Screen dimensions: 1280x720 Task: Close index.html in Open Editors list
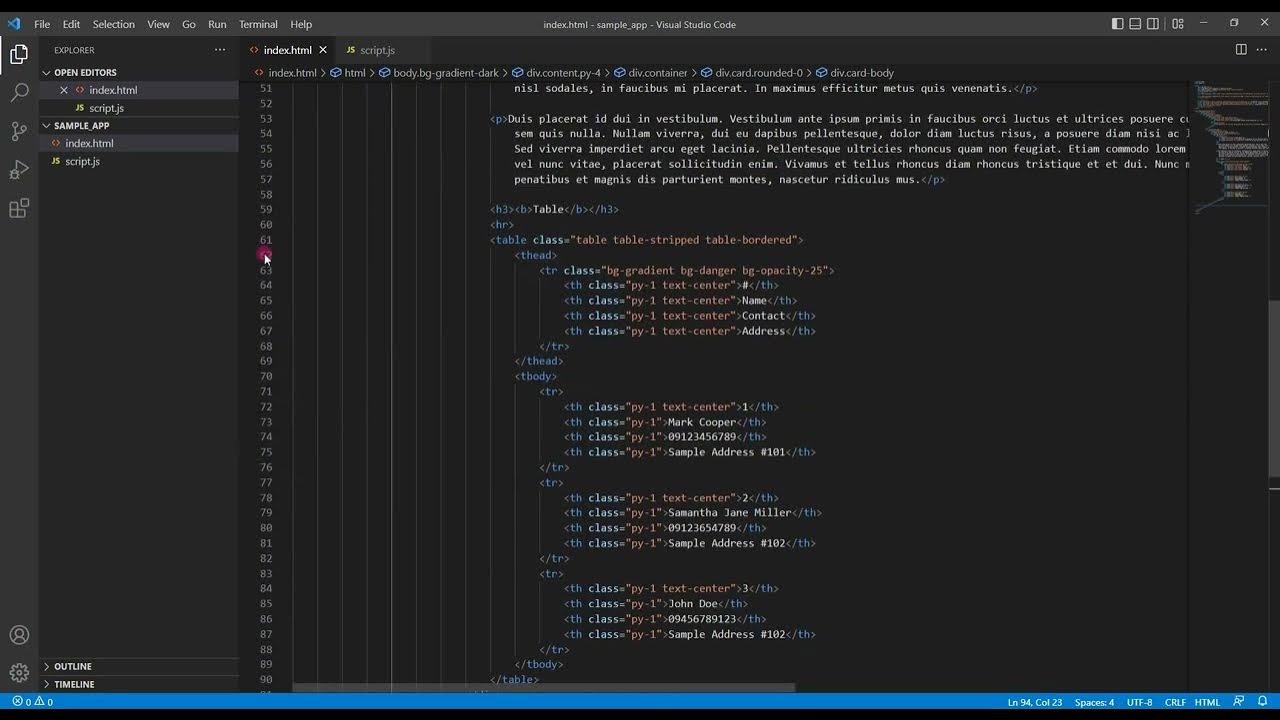[64, 90]
